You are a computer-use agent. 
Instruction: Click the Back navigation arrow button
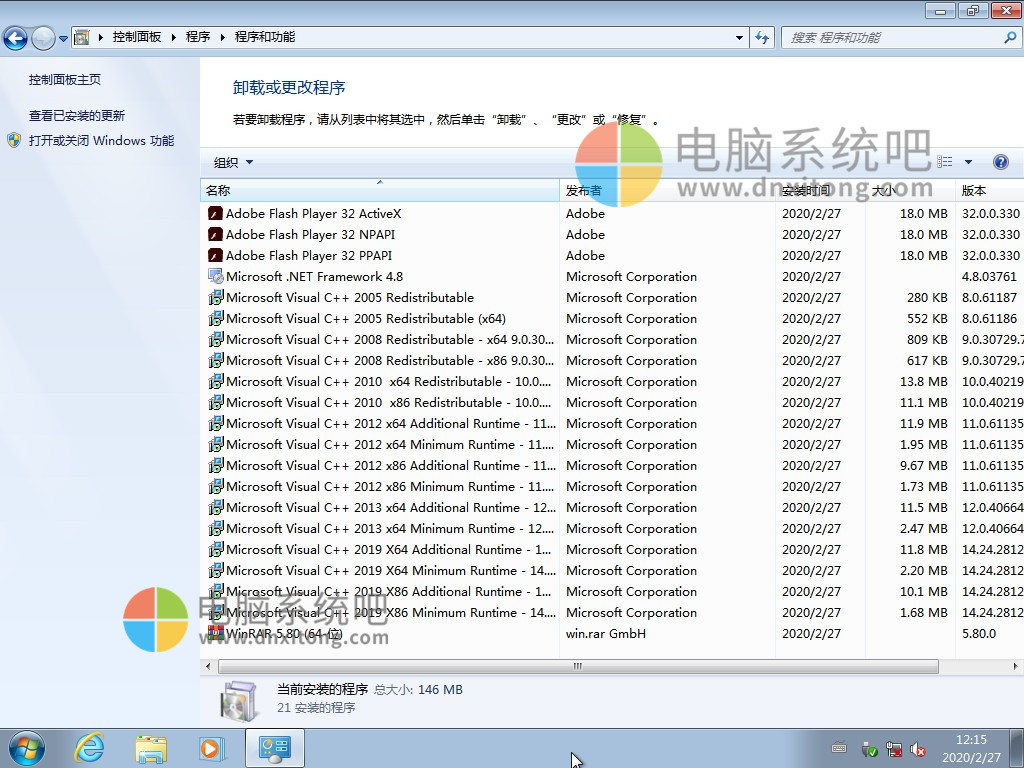coord(16,38)
